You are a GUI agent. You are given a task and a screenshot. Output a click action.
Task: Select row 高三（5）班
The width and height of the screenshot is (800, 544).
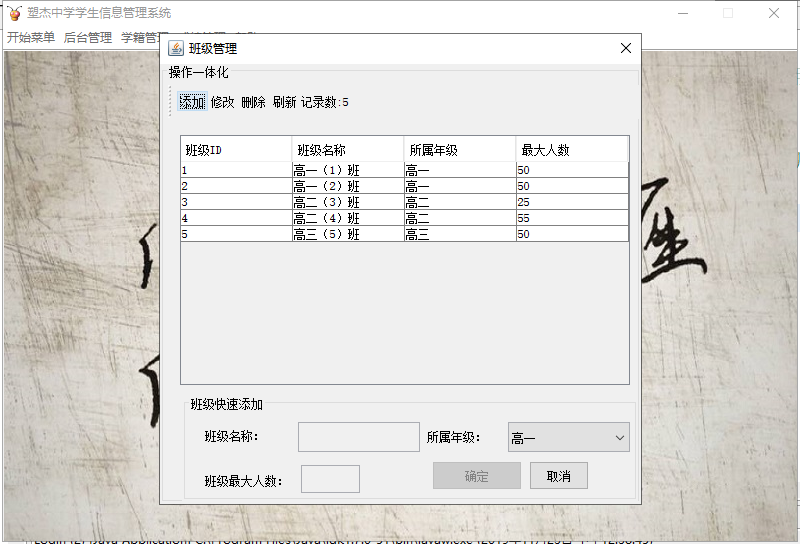[x=405, y=234]
